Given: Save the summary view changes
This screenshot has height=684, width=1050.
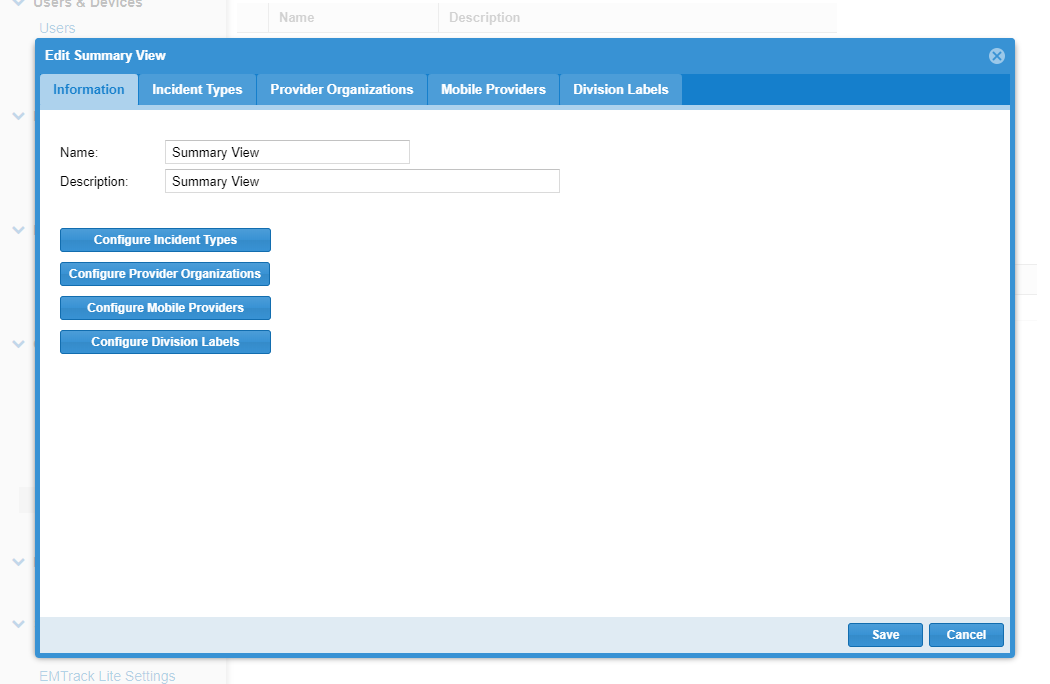Looking at the screenshot, I should point(885,634).
